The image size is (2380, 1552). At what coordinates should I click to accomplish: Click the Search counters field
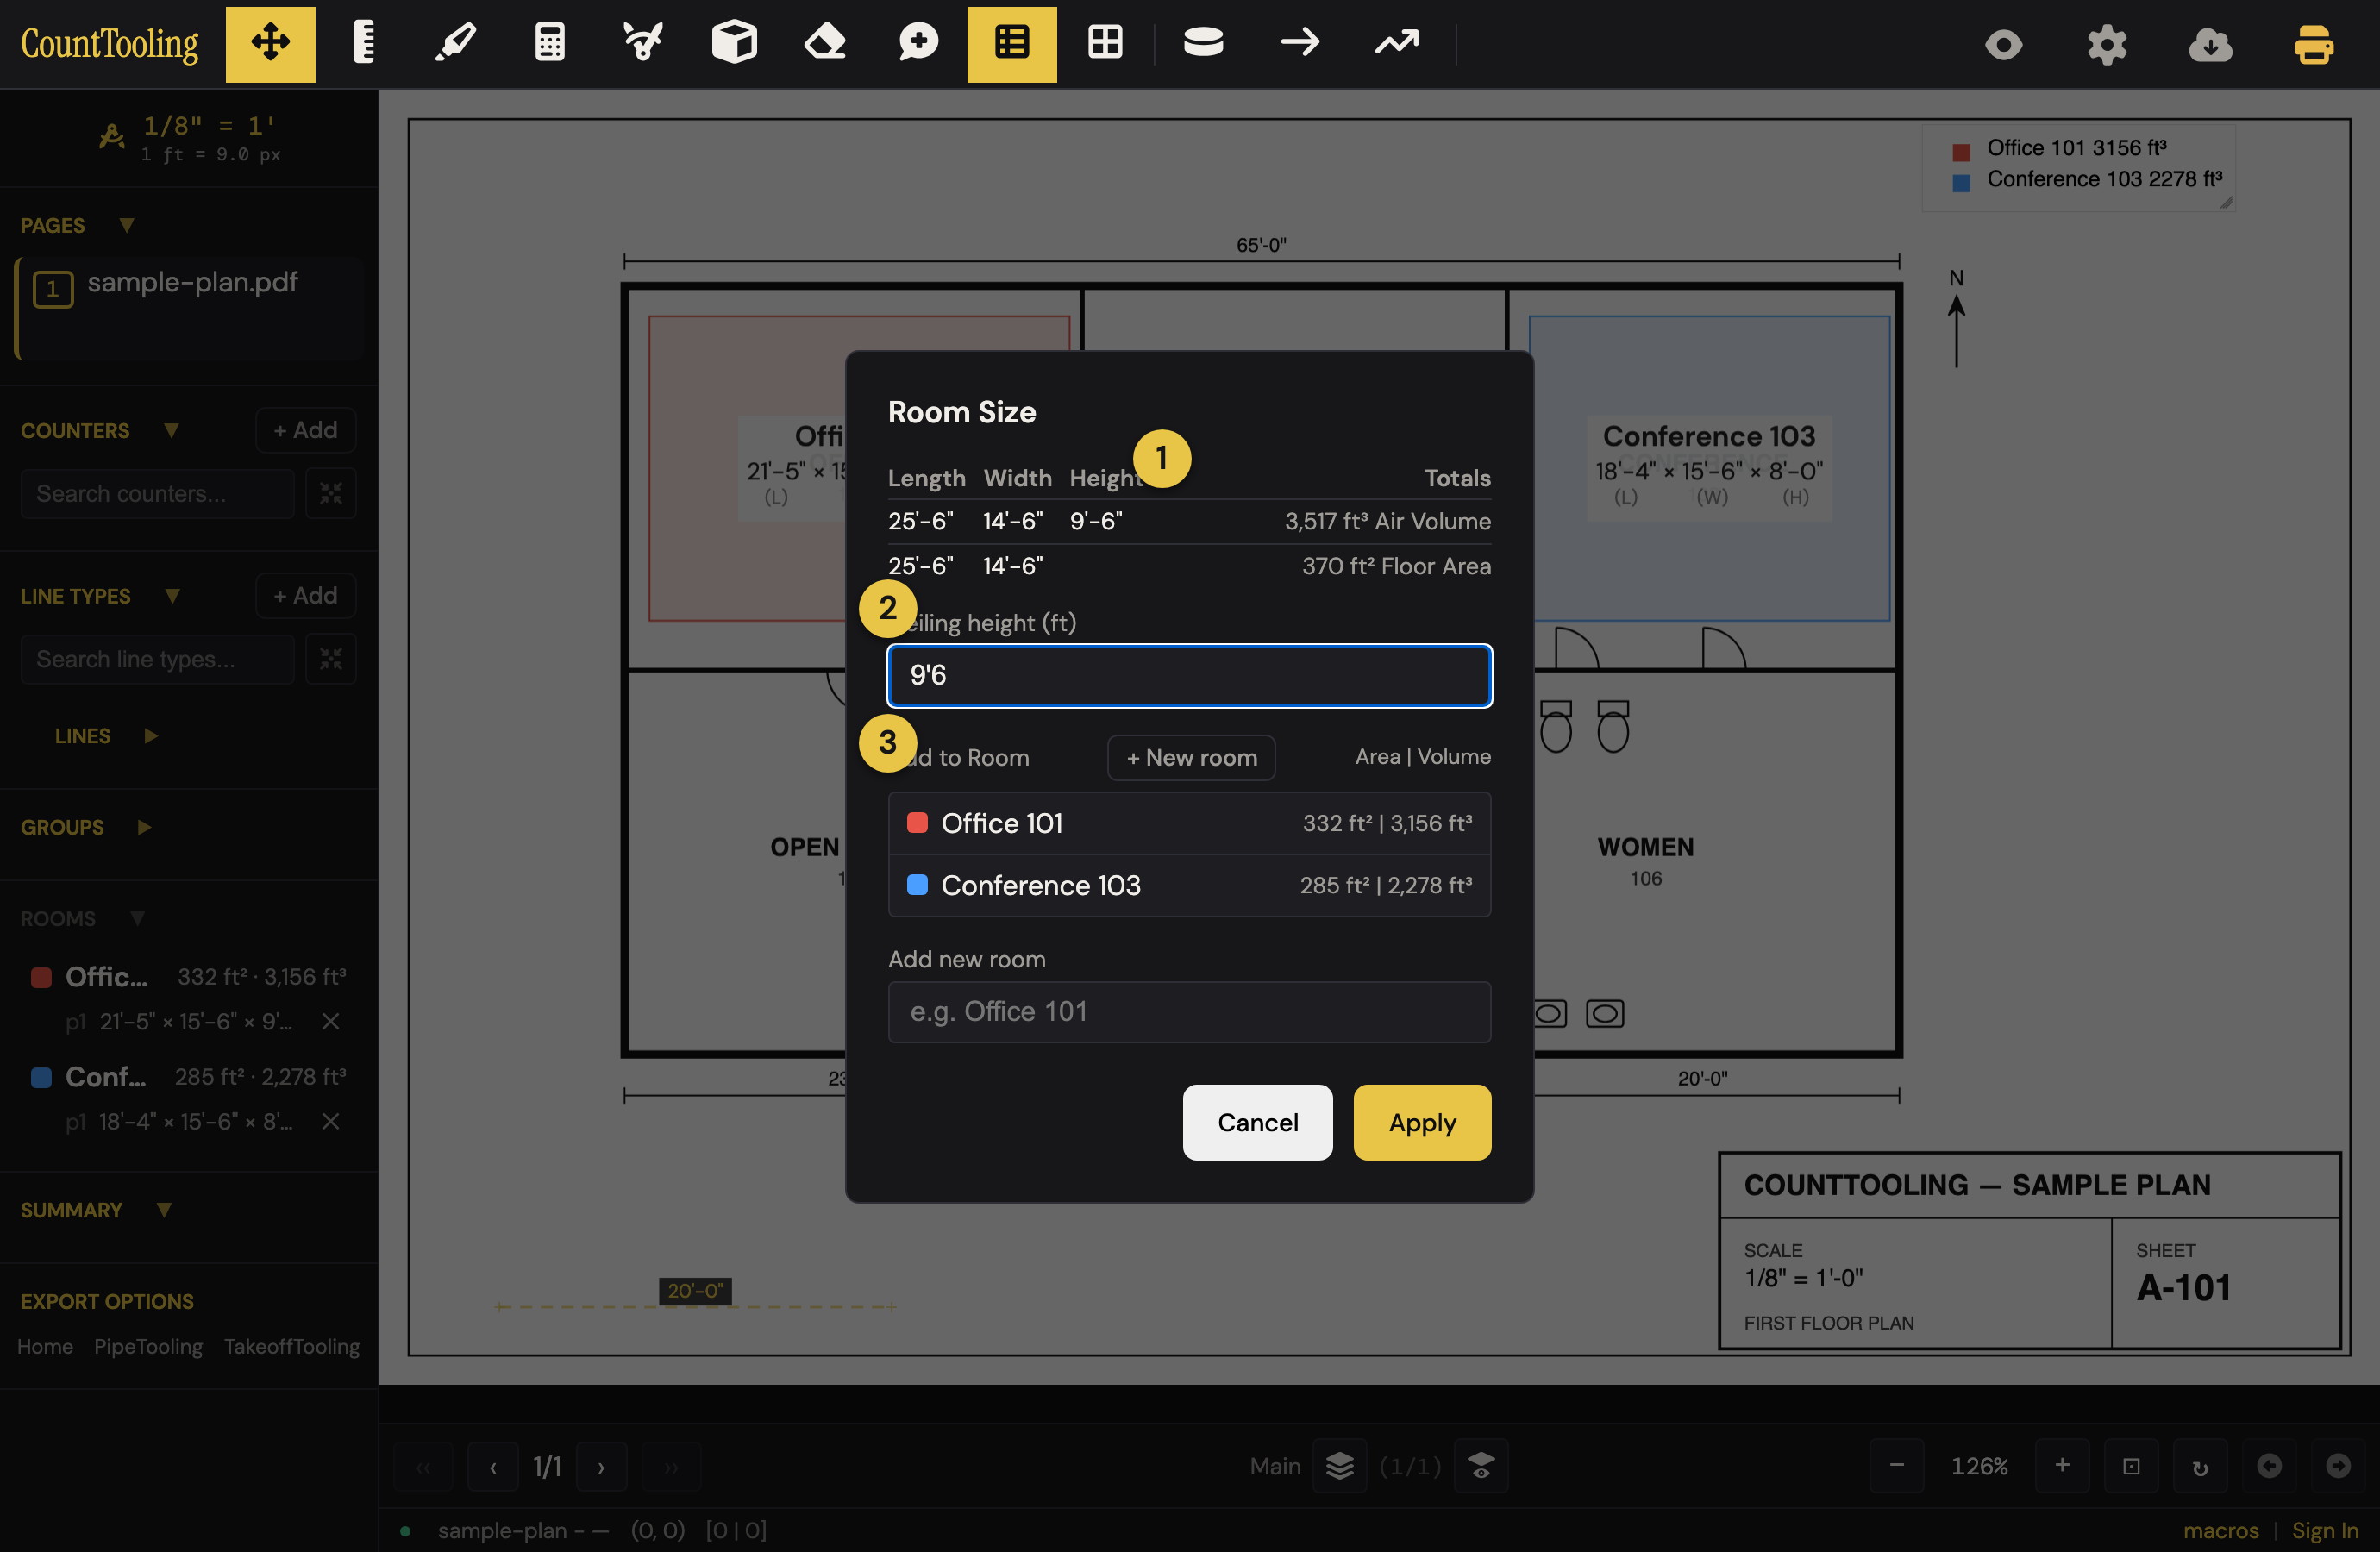157,494
